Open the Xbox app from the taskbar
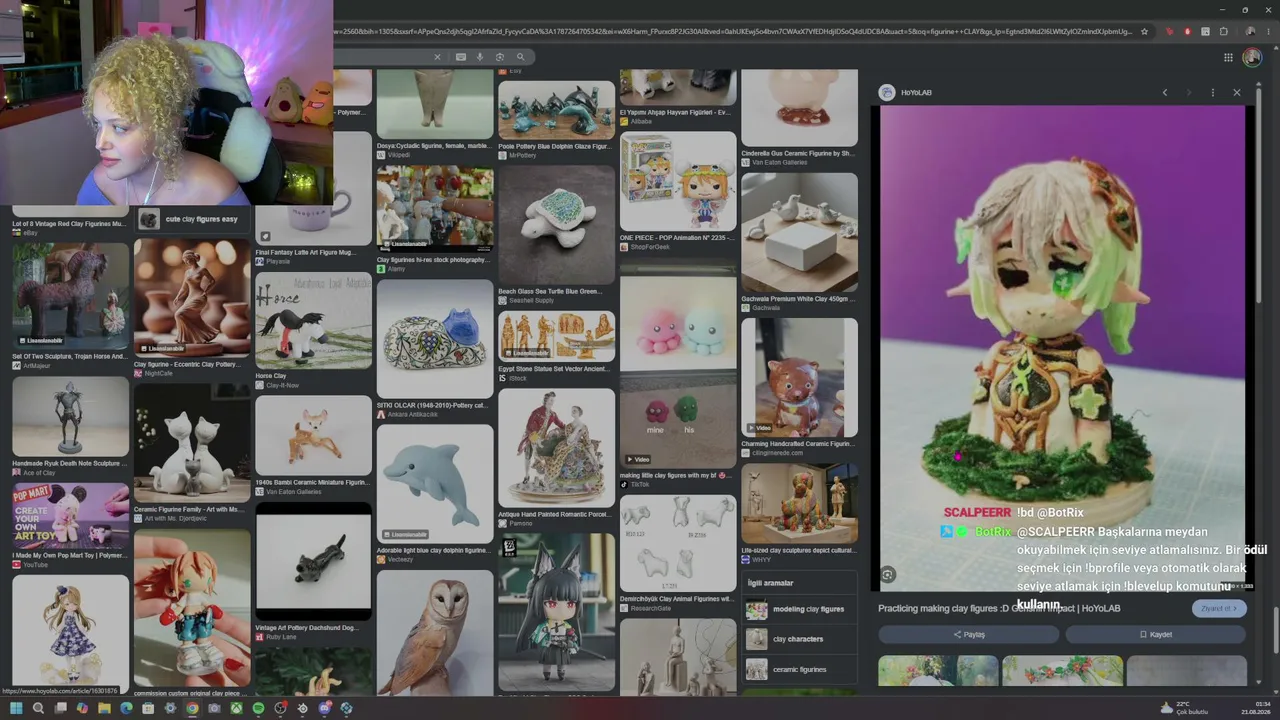1280x720 pixels. pos(236,708)
